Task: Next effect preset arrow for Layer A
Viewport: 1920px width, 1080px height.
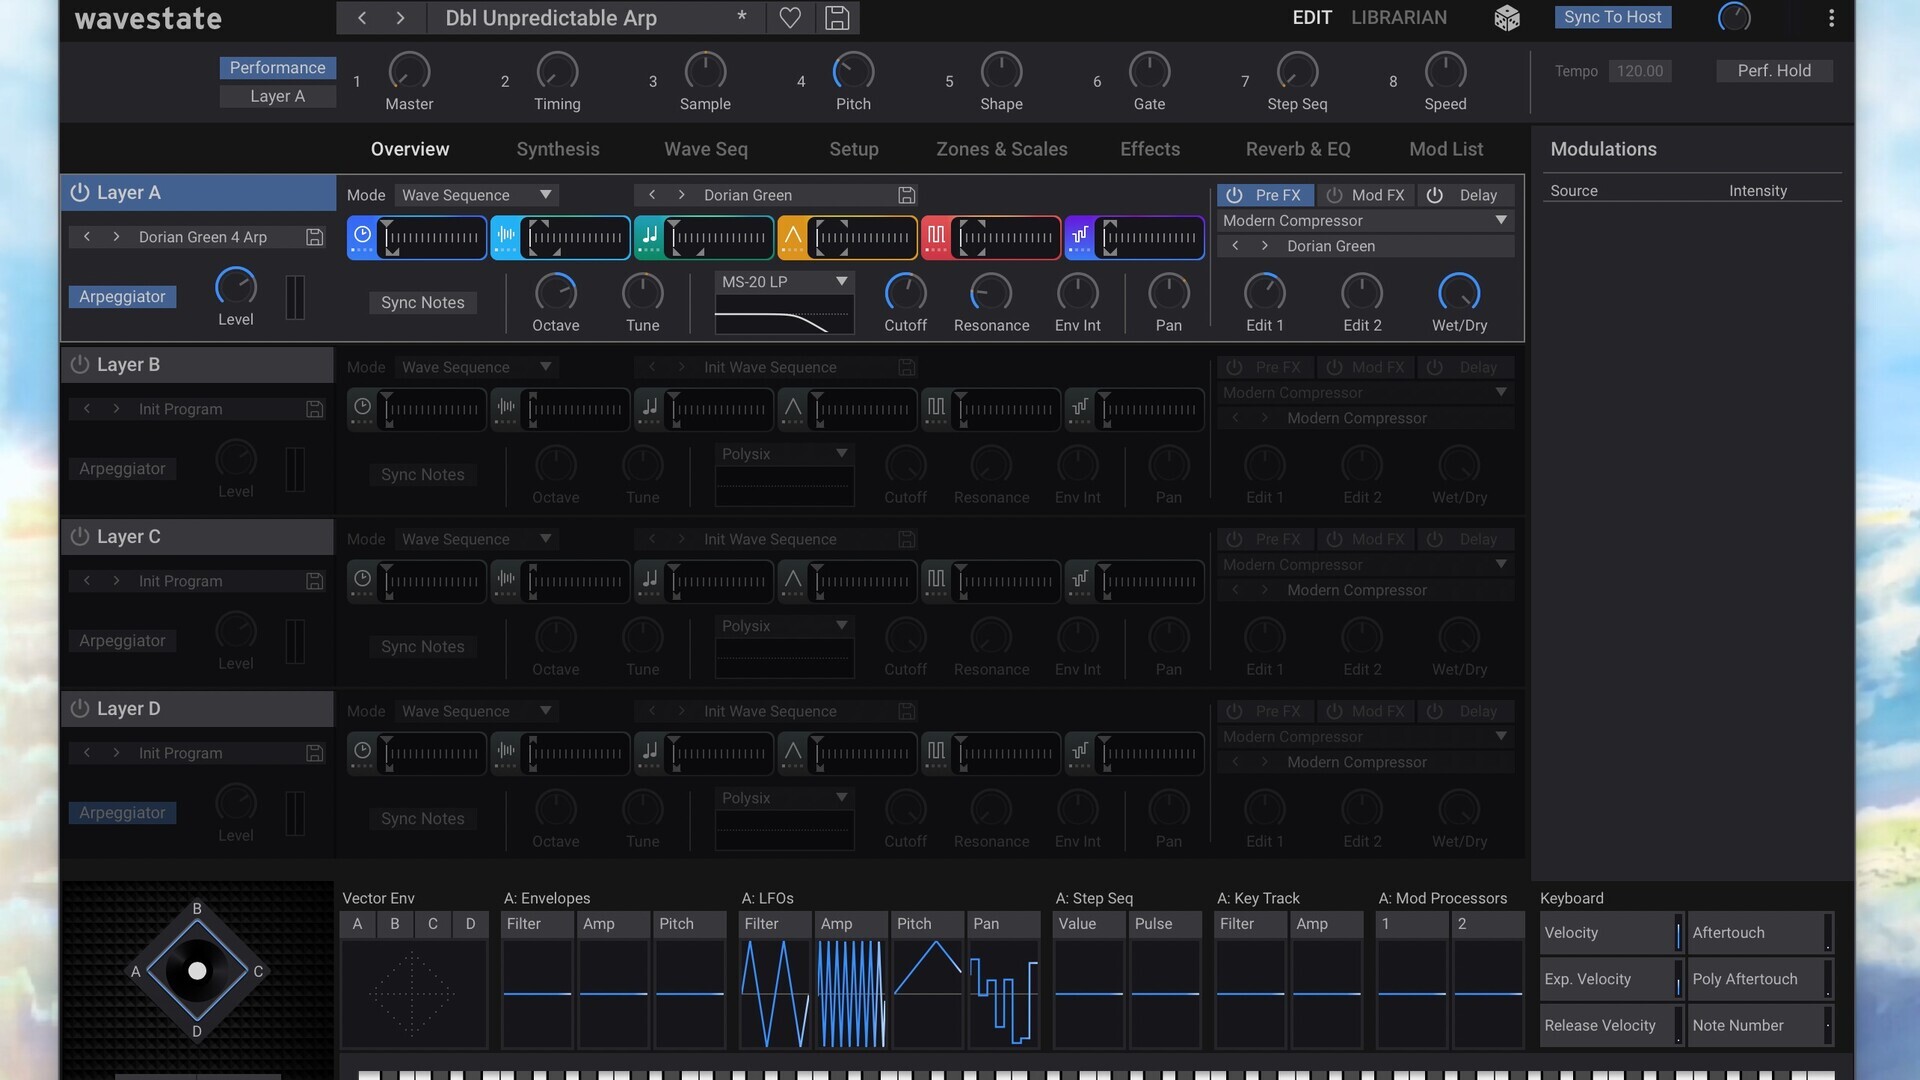Action: [x=1264, y=246]
